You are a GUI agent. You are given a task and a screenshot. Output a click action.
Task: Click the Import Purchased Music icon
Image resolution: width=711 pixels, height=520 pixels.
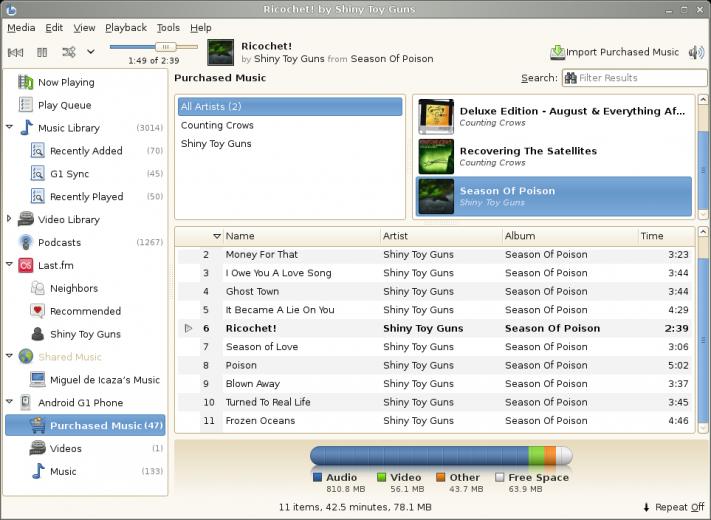pos(557,52)
